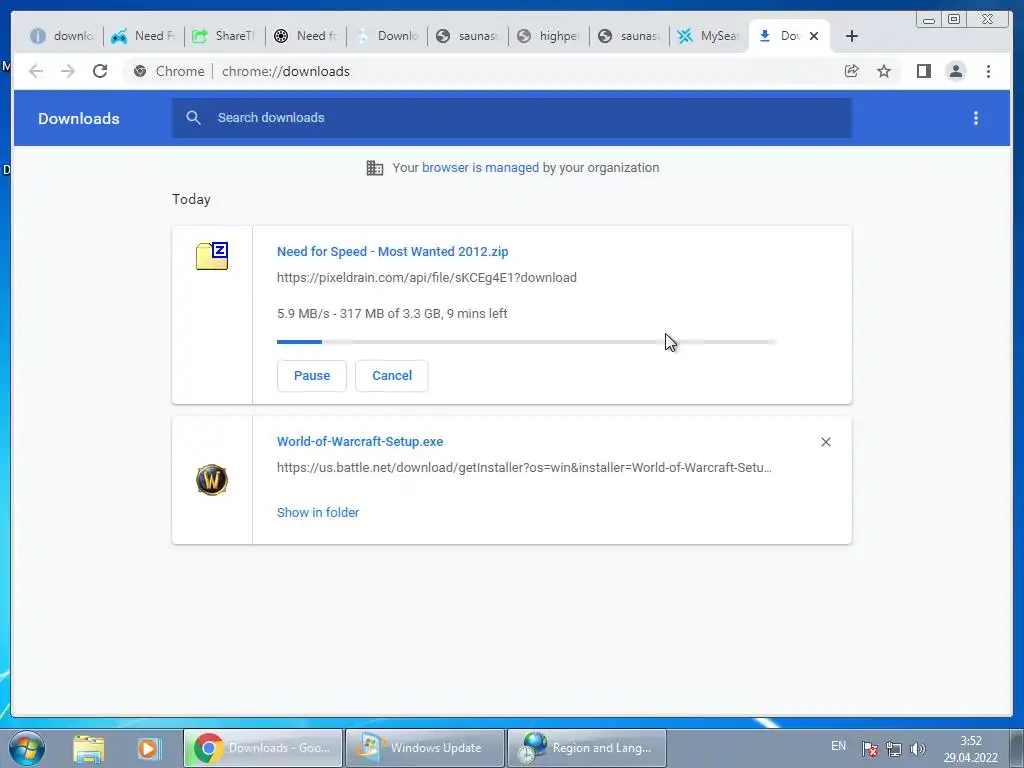Image resolution: width=1024 pixels, height=768 pixels.
Task: Open the Region and Language taskbar window
Action: coord(587,748)
